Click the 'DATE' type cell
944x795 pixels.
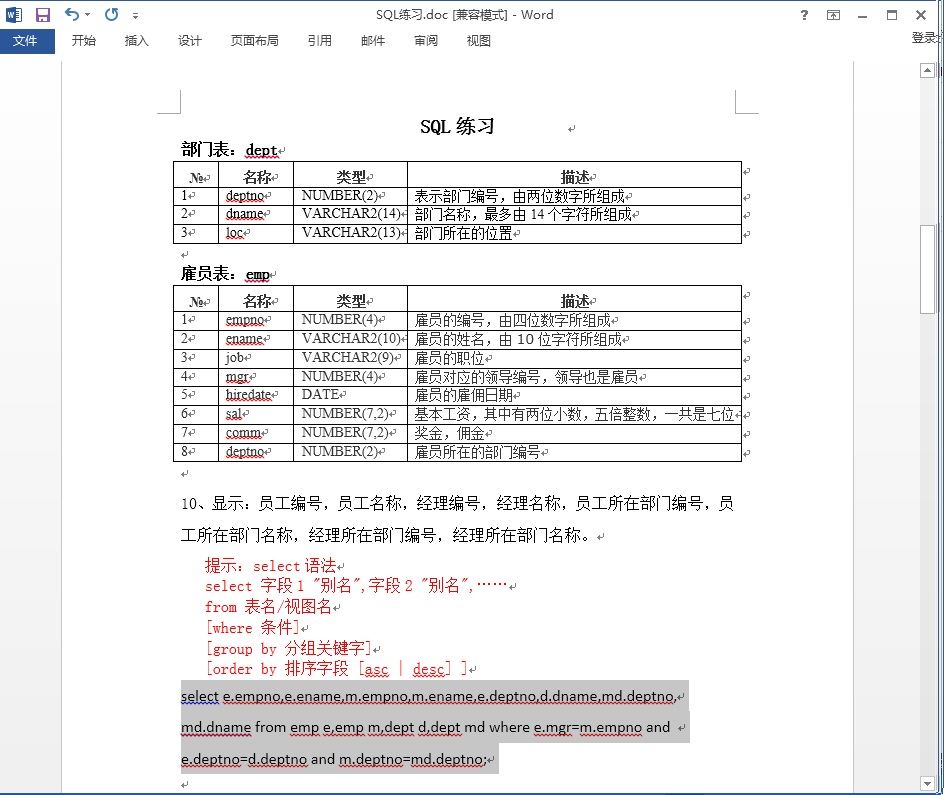[350, 395]
